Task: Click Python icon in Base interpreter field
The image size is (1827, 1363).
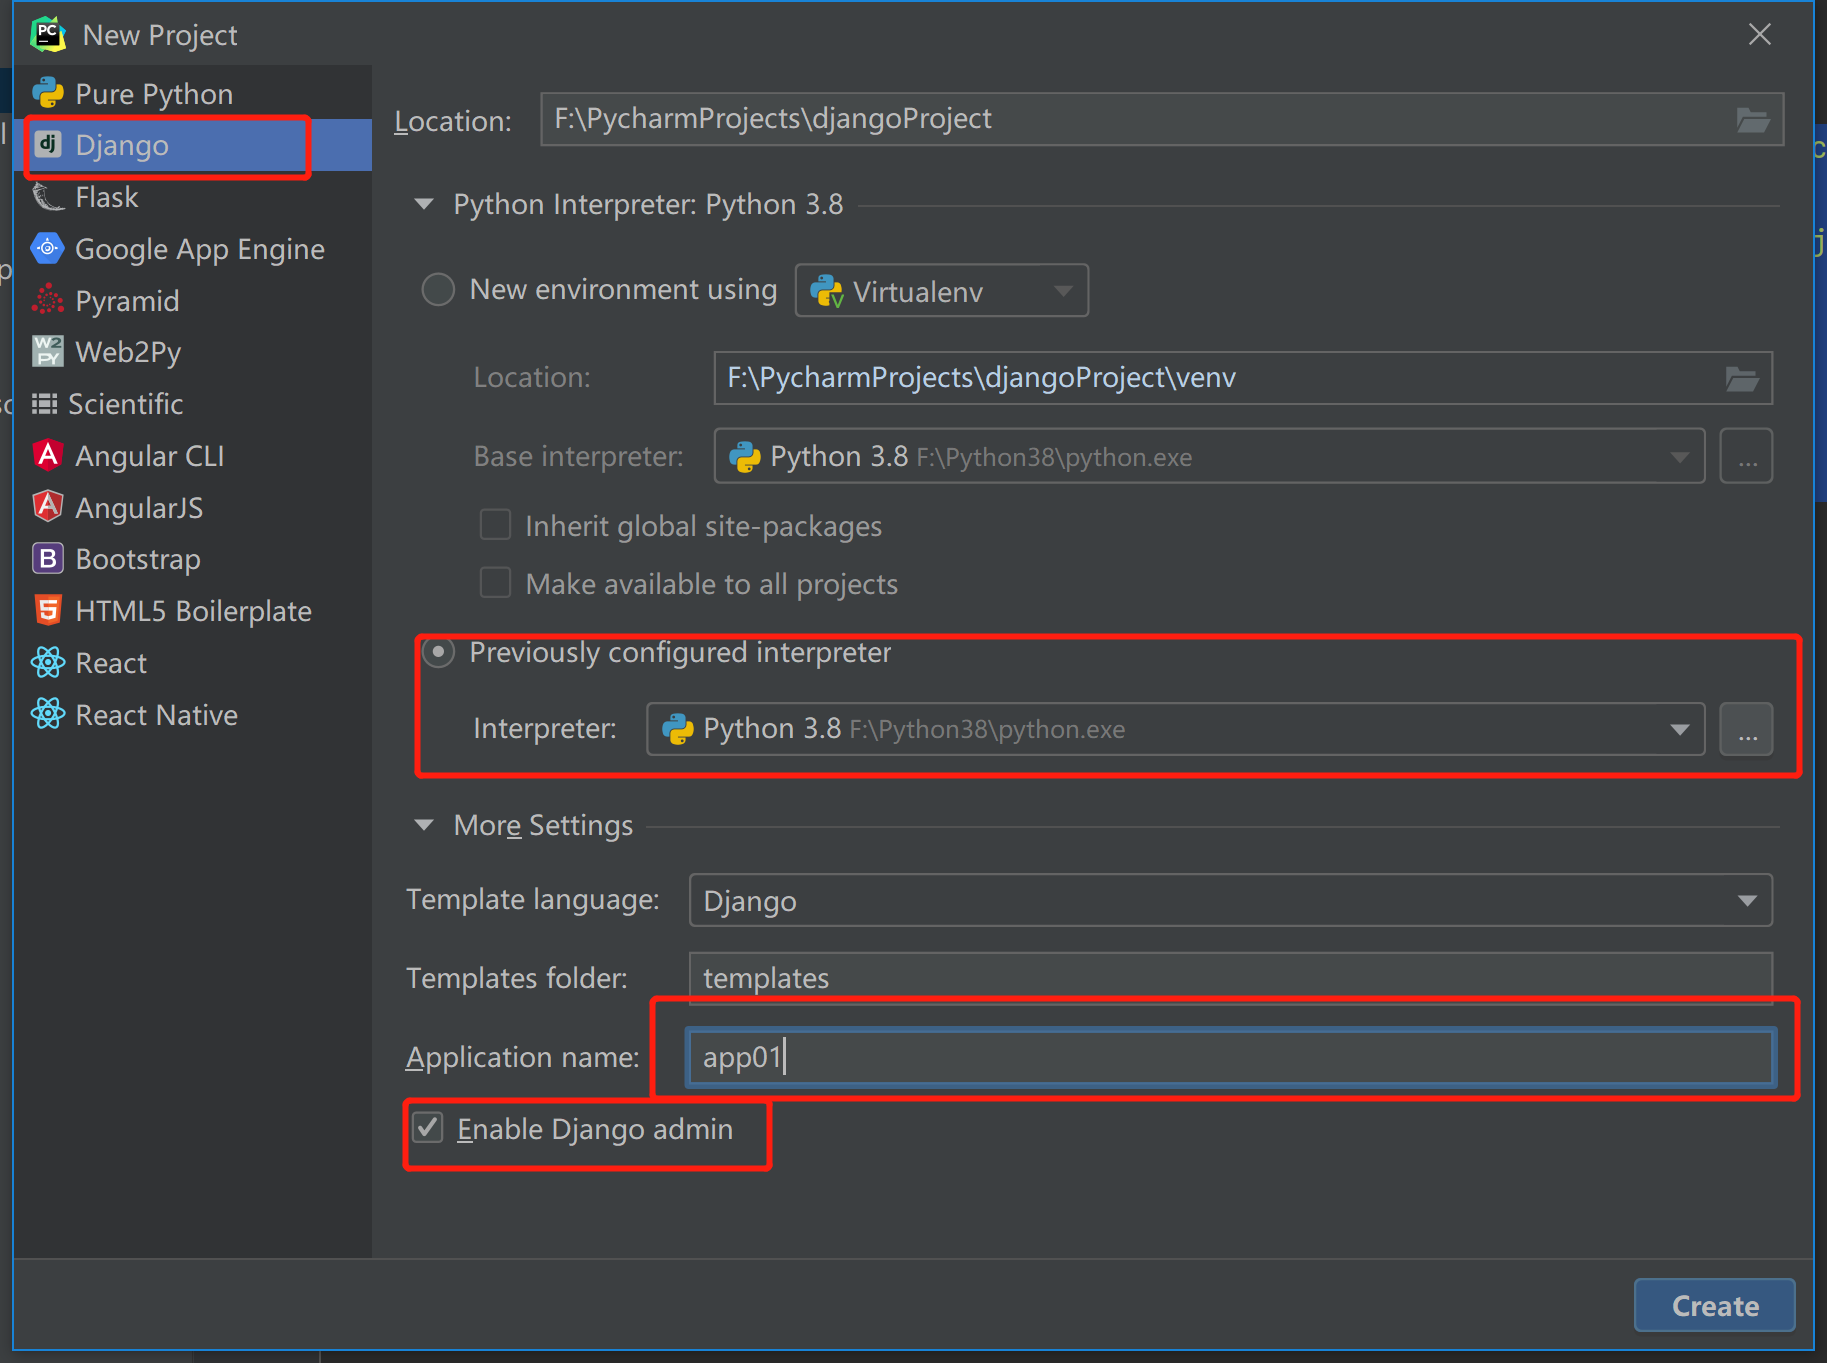Action: point(744,457)
